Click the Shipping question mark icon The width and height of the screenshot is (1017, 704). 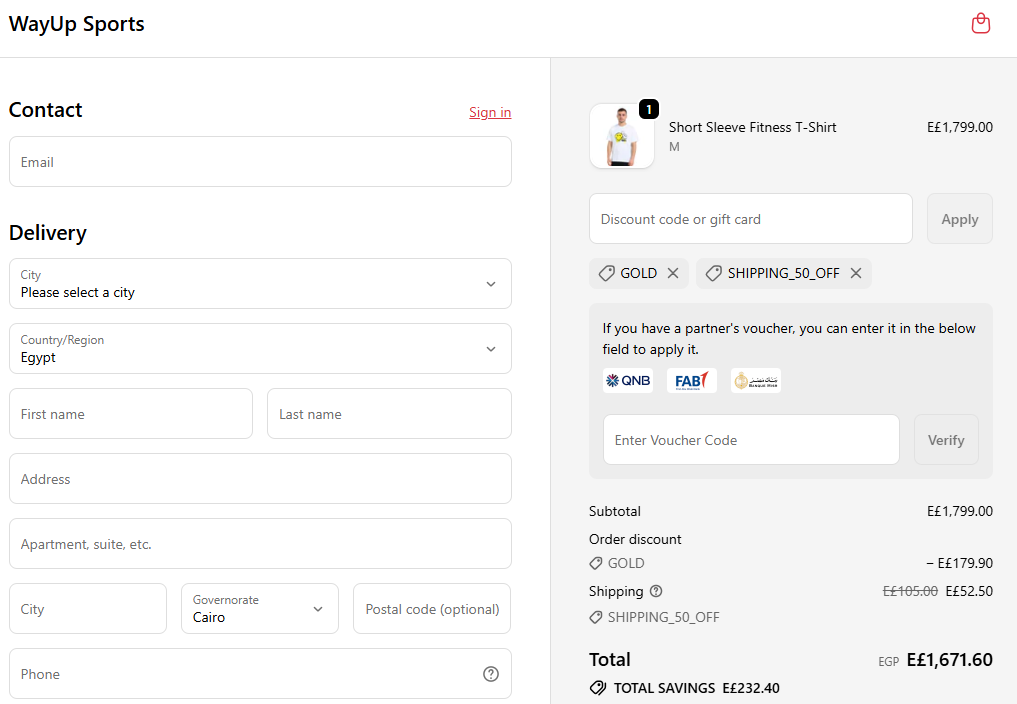(x=655, y=591)
